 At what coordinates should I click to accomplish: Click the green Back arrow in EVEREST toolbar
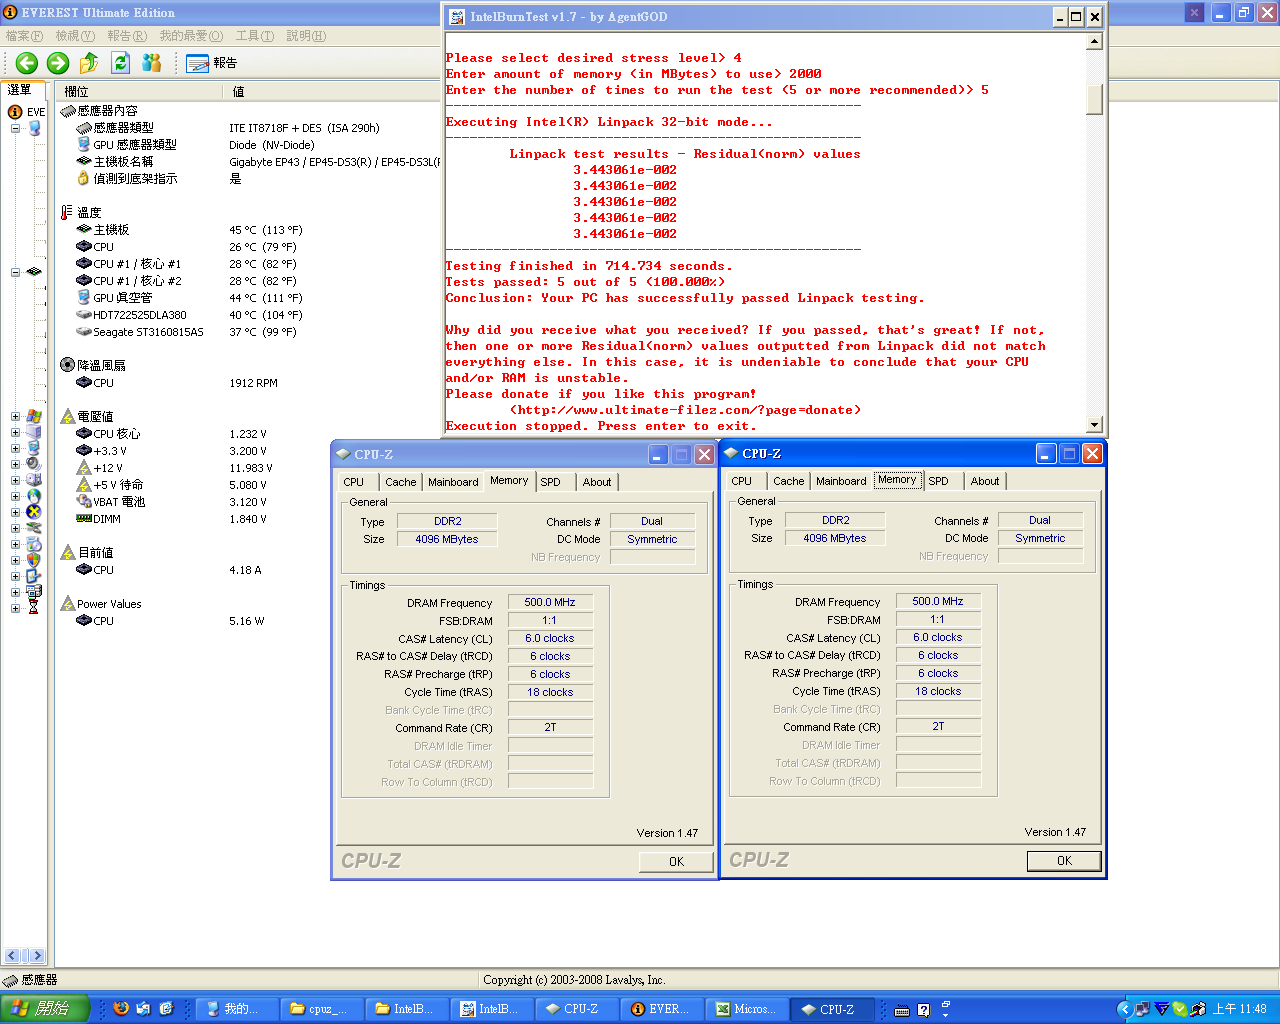tap(26, 63)
